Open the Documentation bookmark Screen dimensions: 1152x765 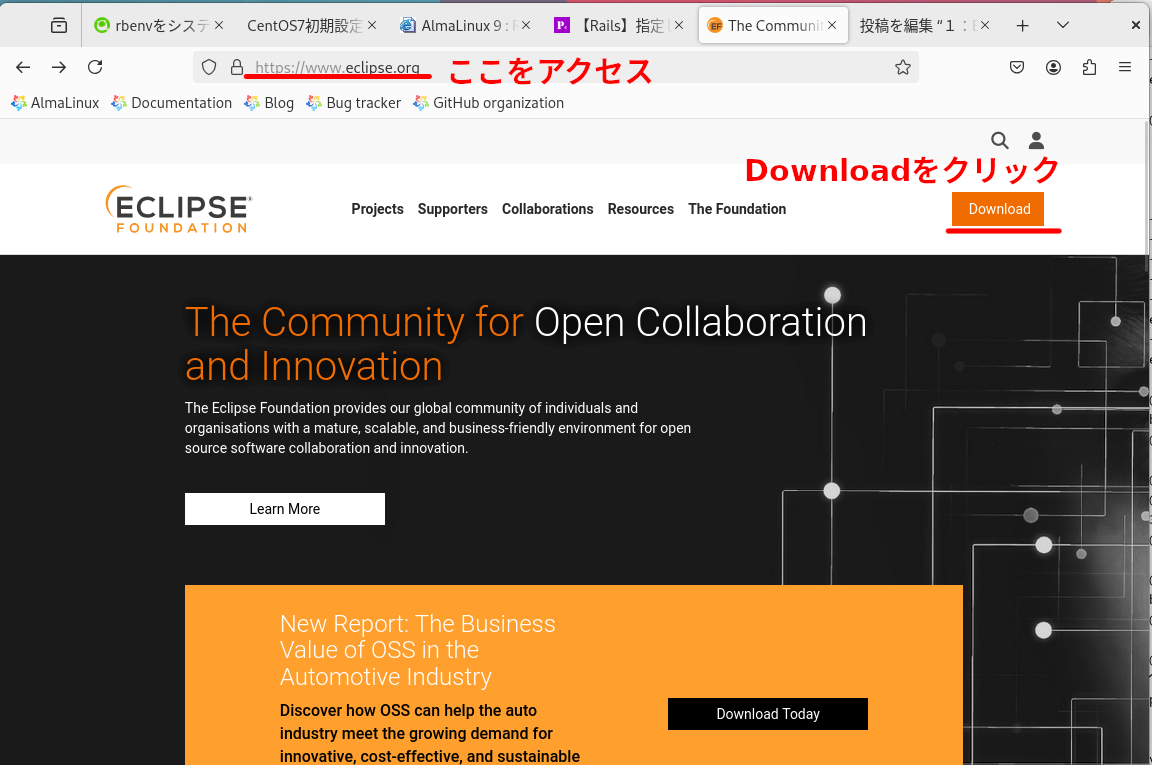(x=171, y=103)
